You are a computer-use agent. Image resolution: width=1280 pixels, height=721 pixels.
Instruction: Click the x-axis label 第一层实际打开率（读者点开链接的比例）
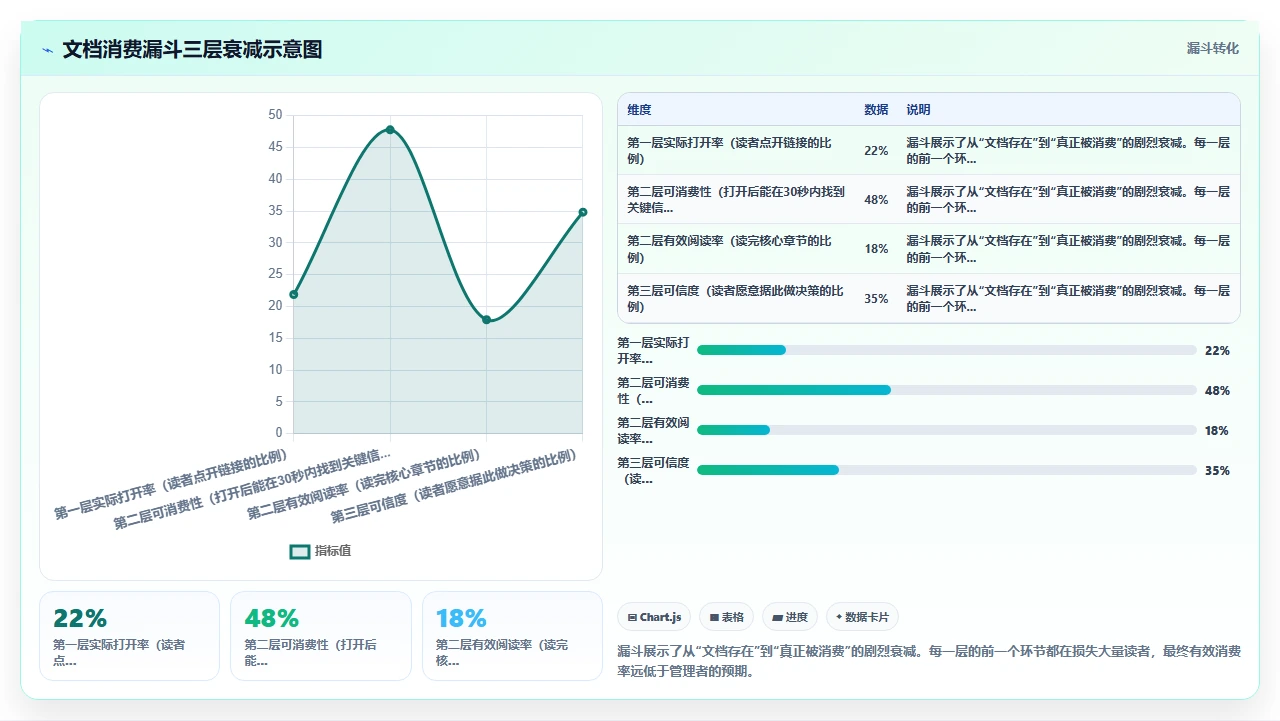pos(172,484)
